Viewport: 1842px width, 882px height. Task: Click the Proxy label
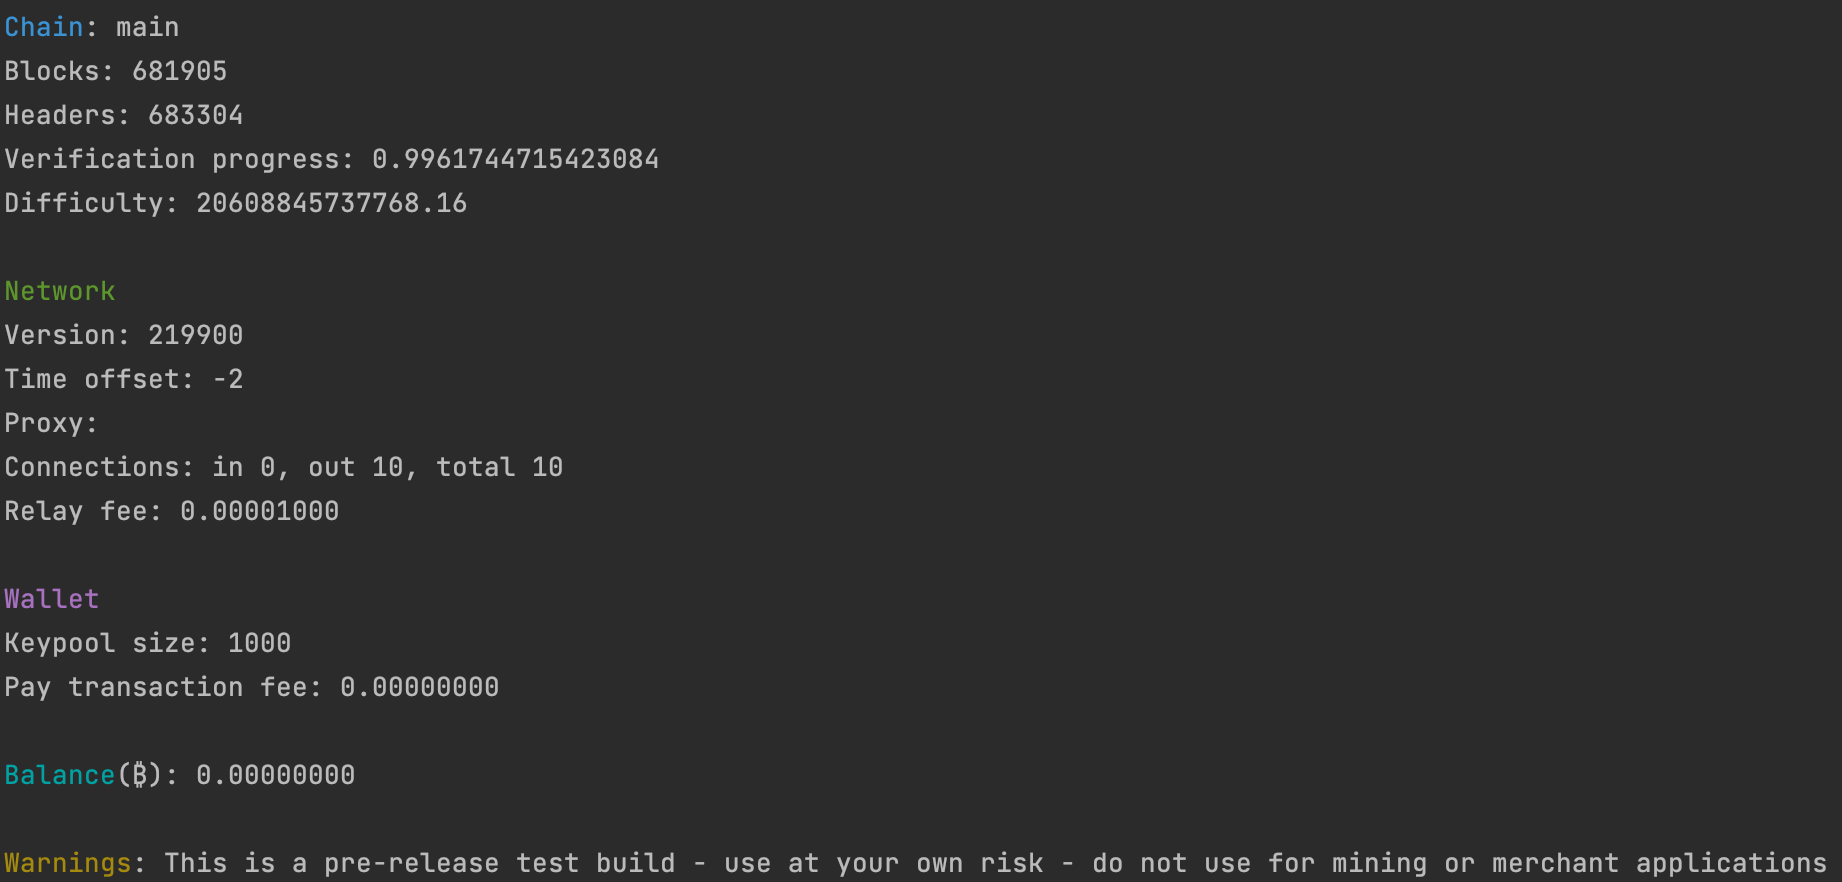pos(50,423)
